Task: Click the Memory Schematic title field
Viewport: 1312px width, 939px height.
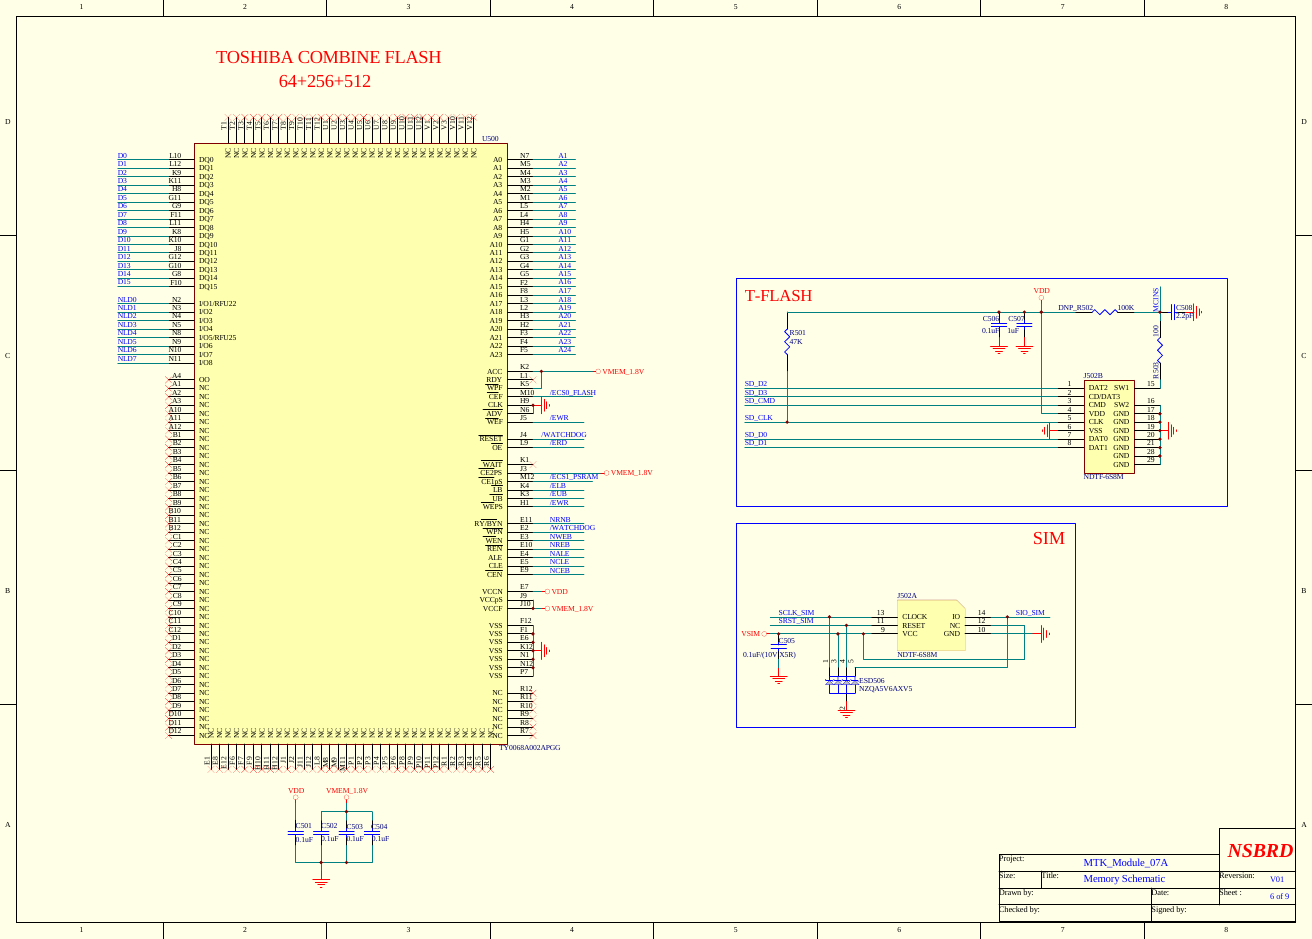Action: coord(1123,879)
